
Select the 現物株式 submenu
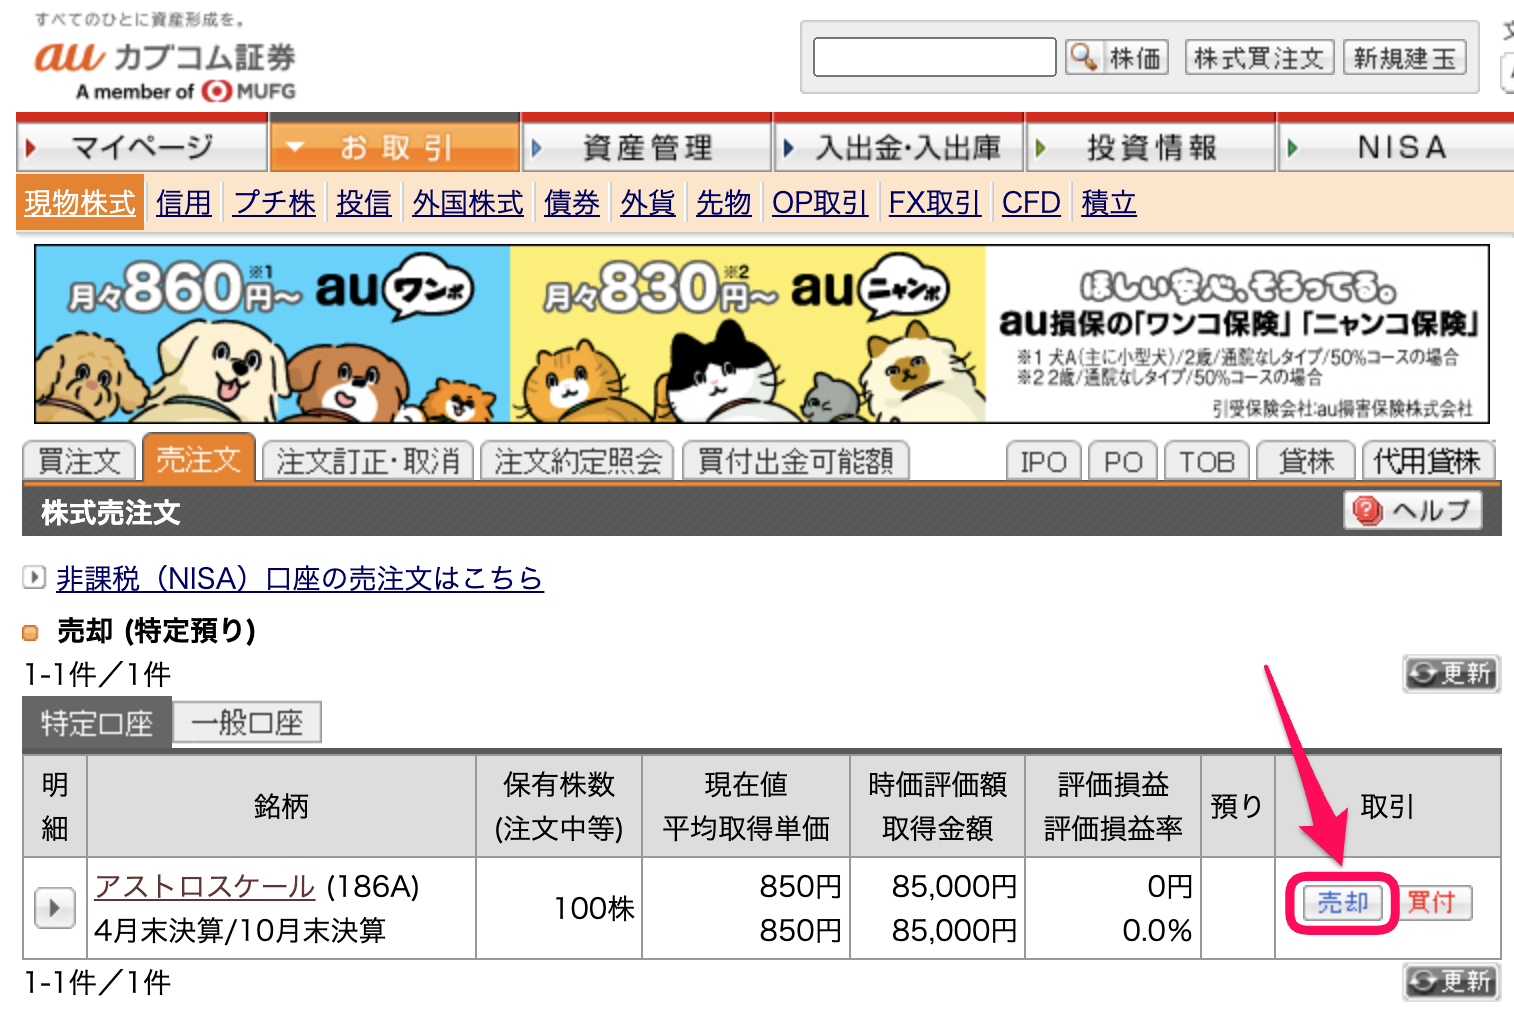80,203
